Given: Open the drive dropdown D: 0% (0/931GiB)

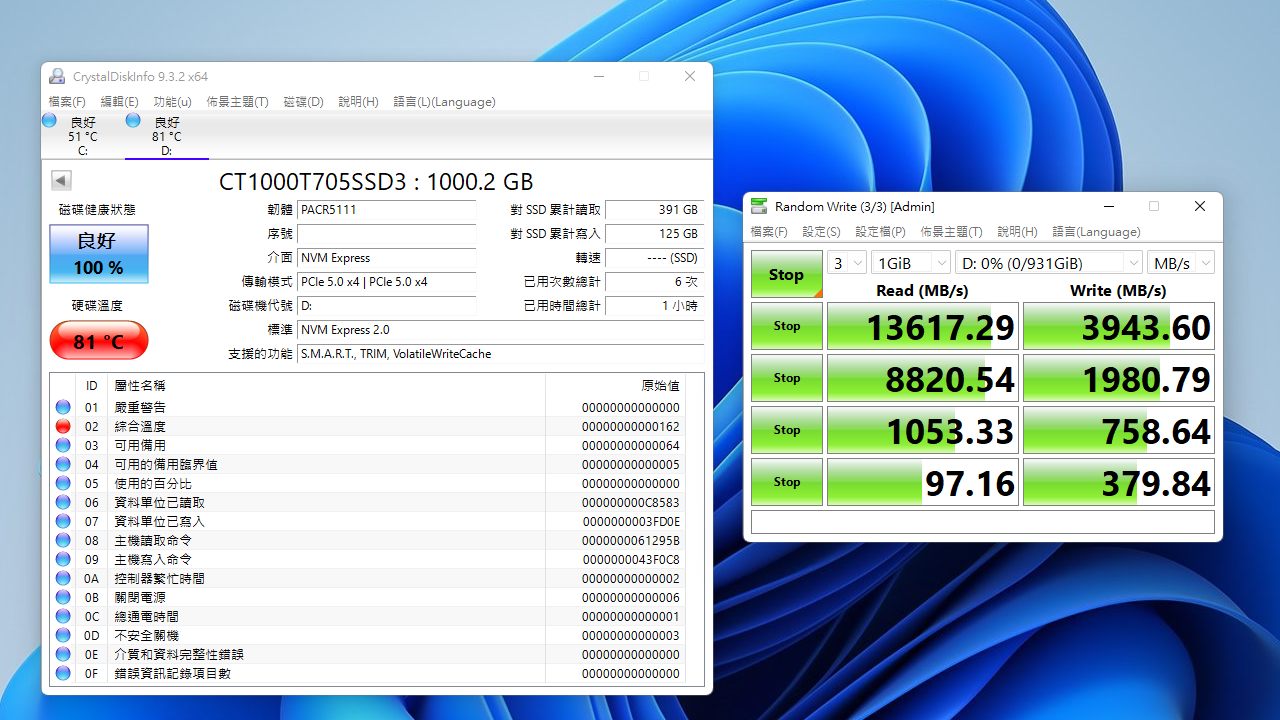Looking at the screenshot, I should [x=1049, y=263].
